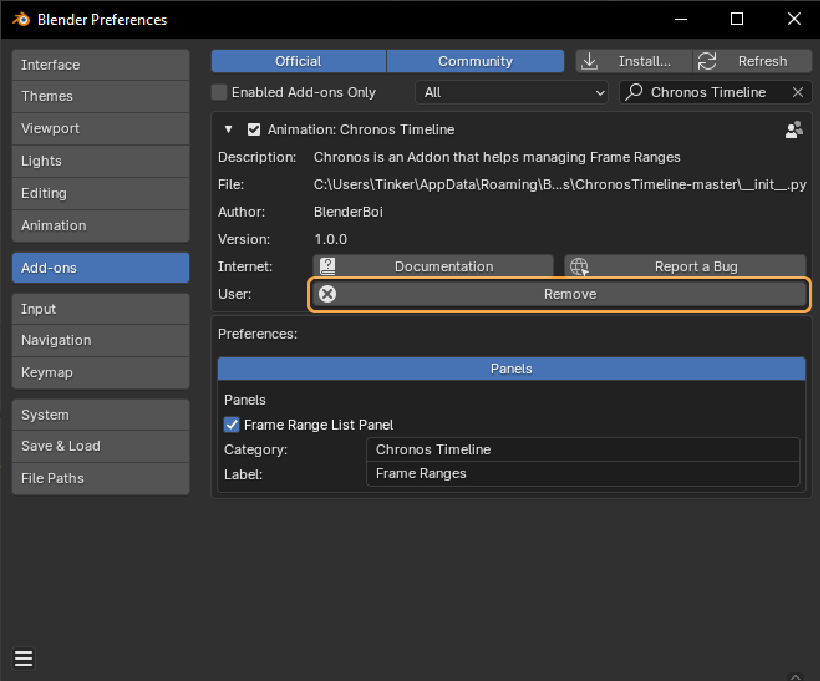Open the All category dropdown
820x681 pixels.
[x=514, y=92]
